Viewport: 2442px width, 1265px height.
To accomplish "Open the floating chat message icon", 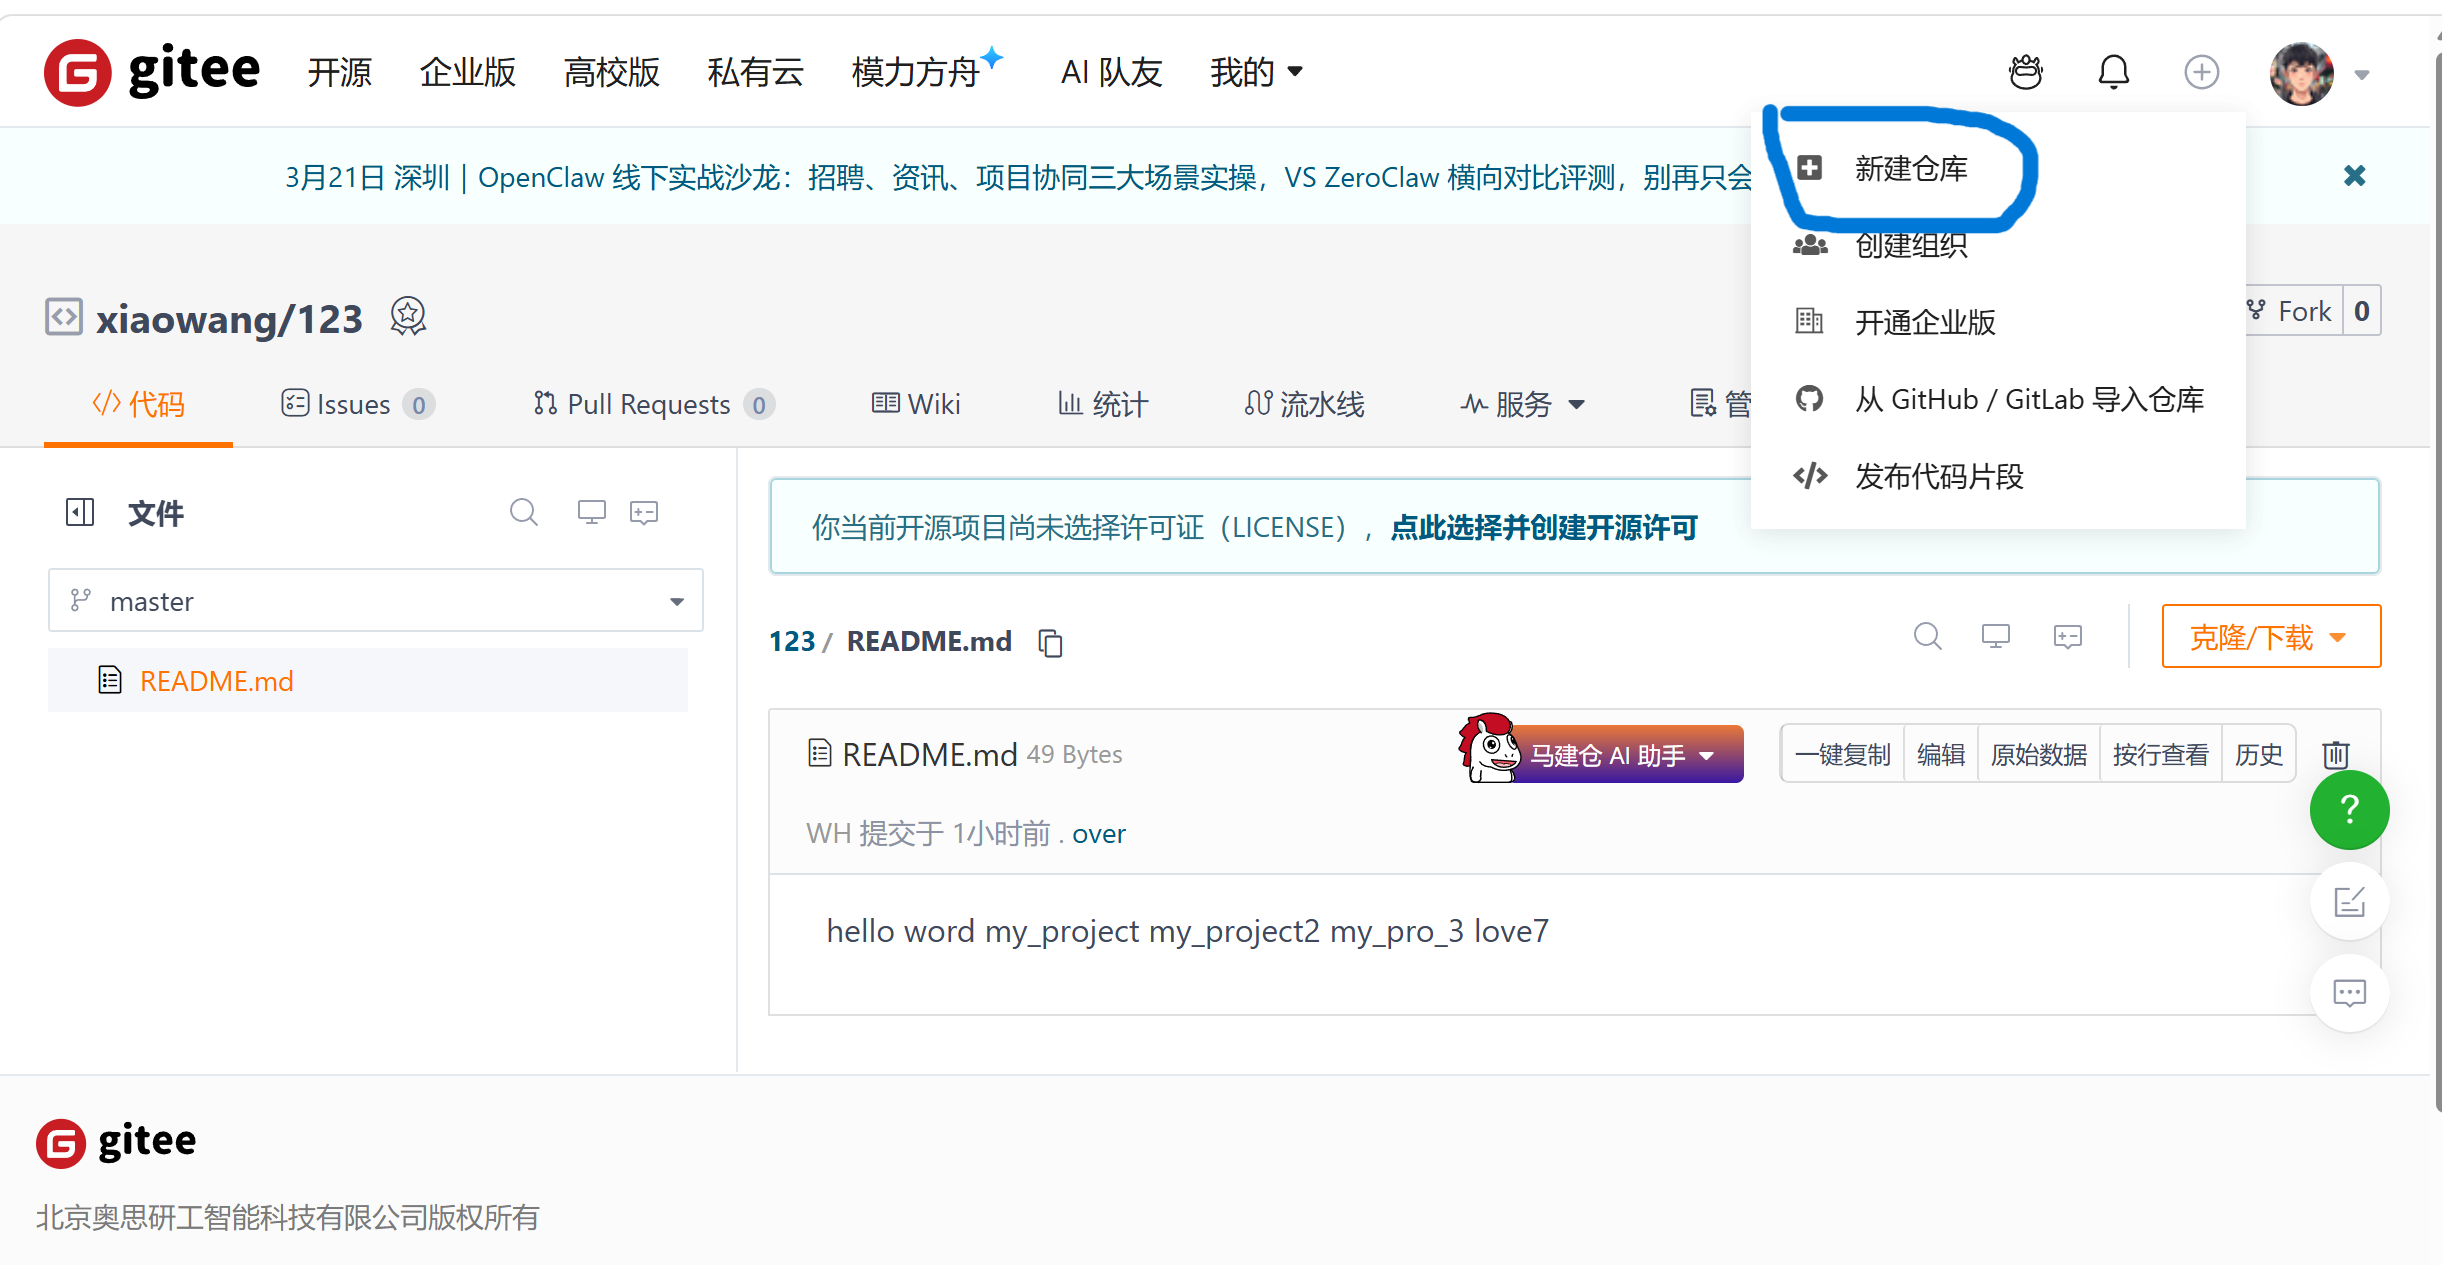I will (x=2349, y=992).
